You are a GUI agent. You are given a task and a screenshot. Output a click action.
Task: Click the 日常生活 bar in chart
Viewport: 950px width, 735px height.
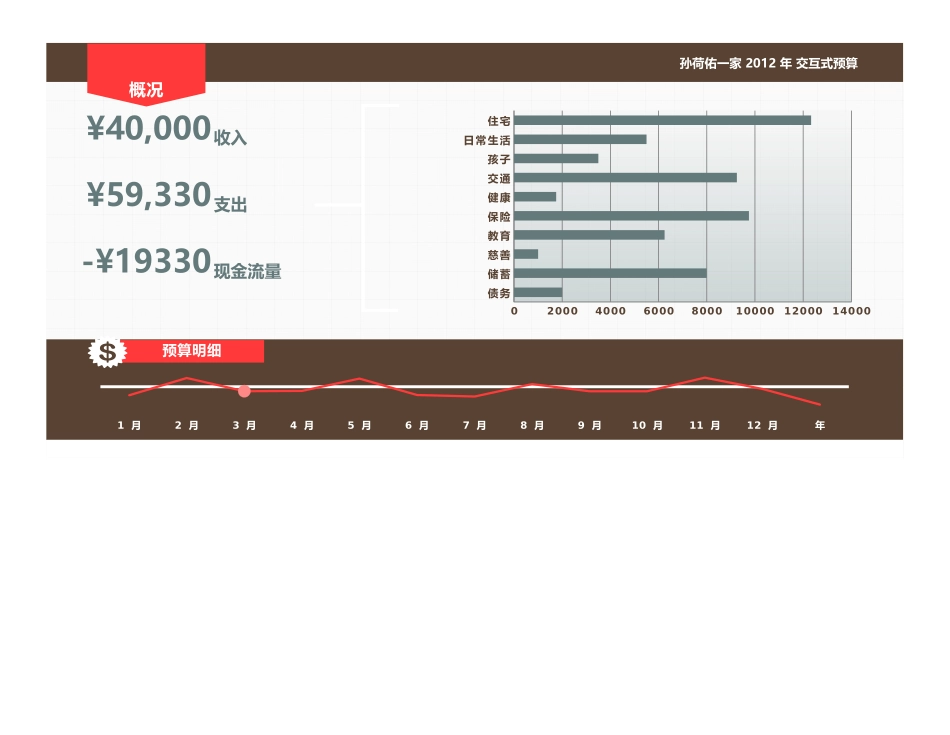click(580, 139)
